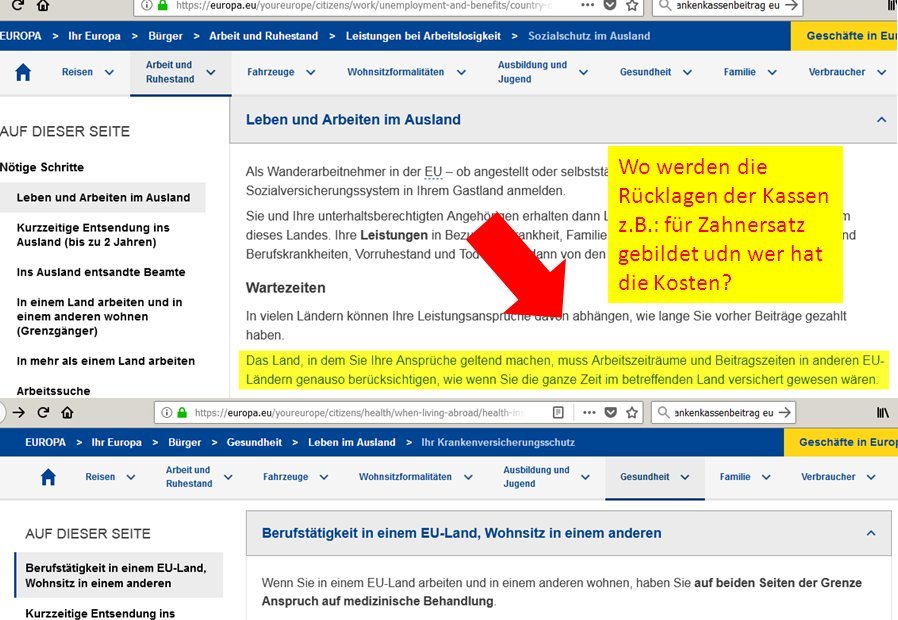This screenshot has width=898, height=620.
Task: Expand the Familie chevron in the upper page
Action: coord(772,72)
